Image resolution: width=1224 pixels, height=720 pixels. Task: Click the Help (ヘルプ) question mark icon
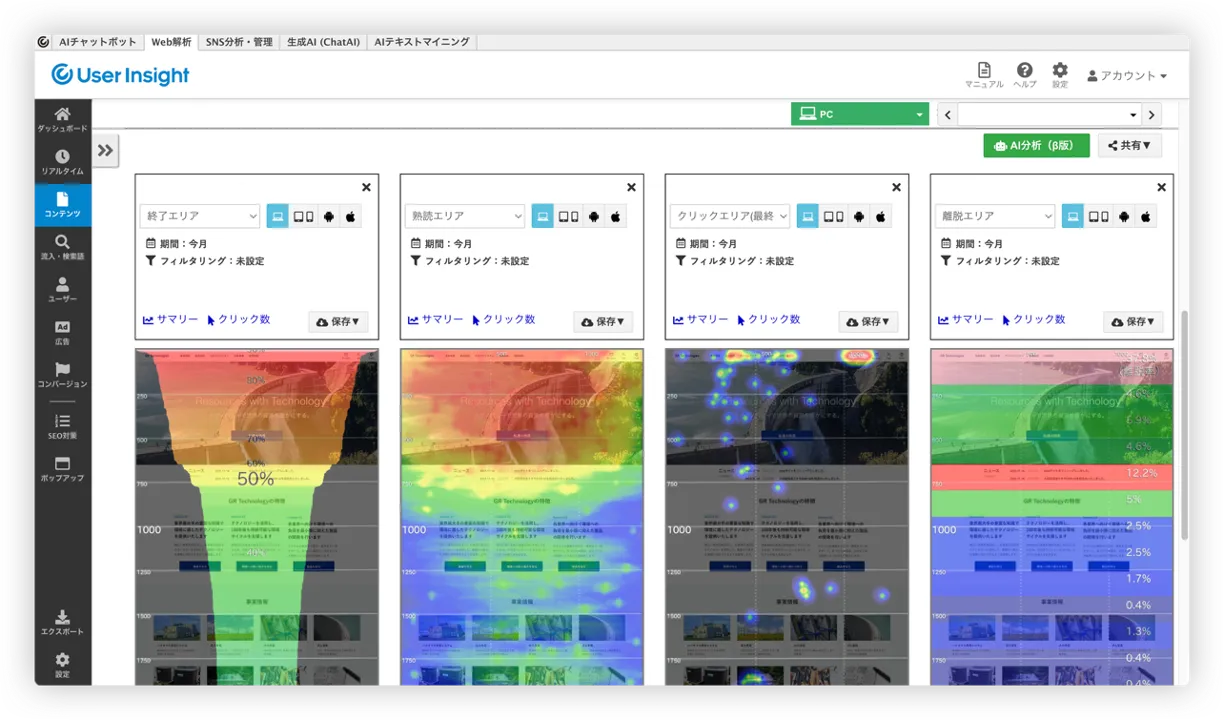tap(1024, 75)
